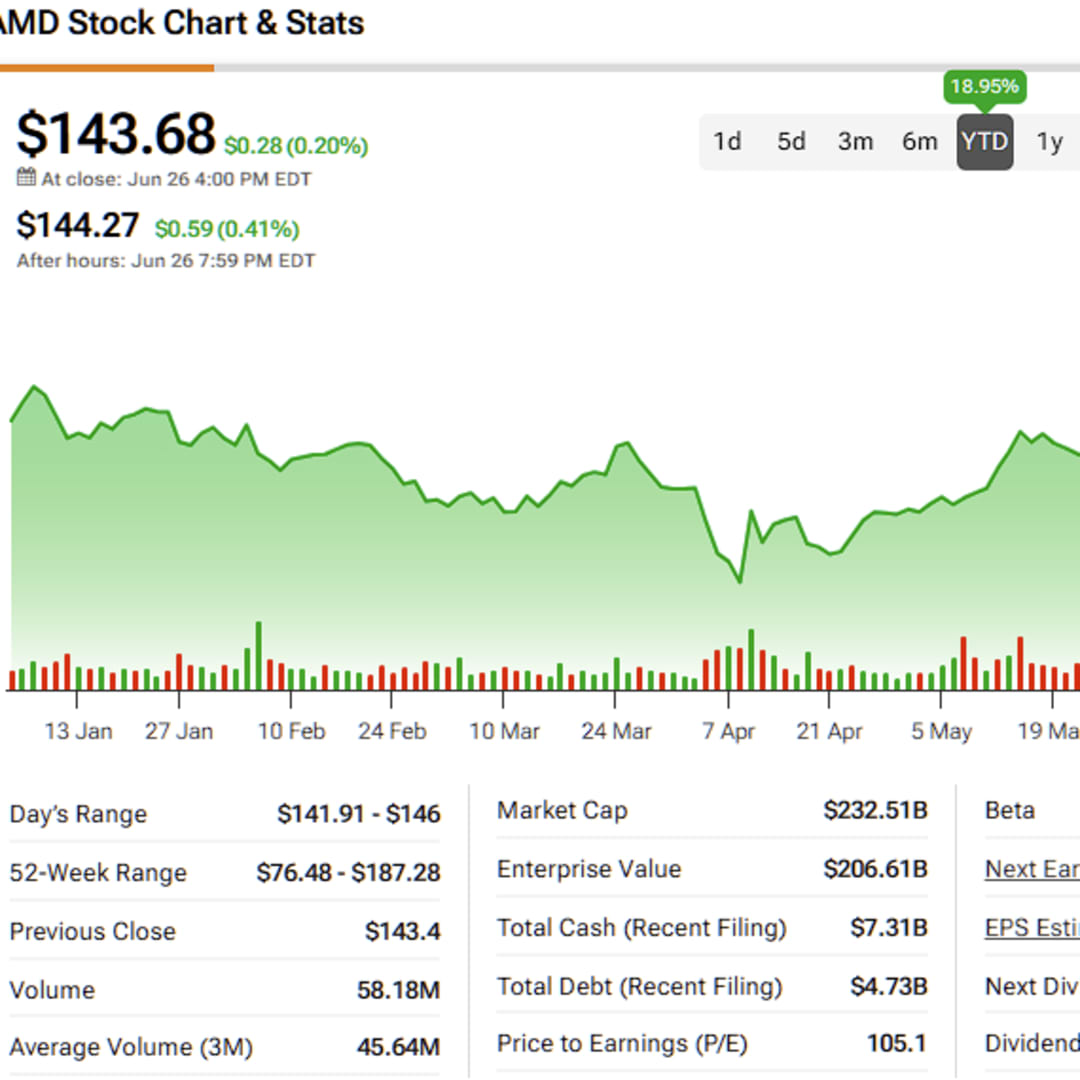Click the price chart low point in April
The height and width of the screenshot is (1080, 1080).
click(x=740, y=581)
